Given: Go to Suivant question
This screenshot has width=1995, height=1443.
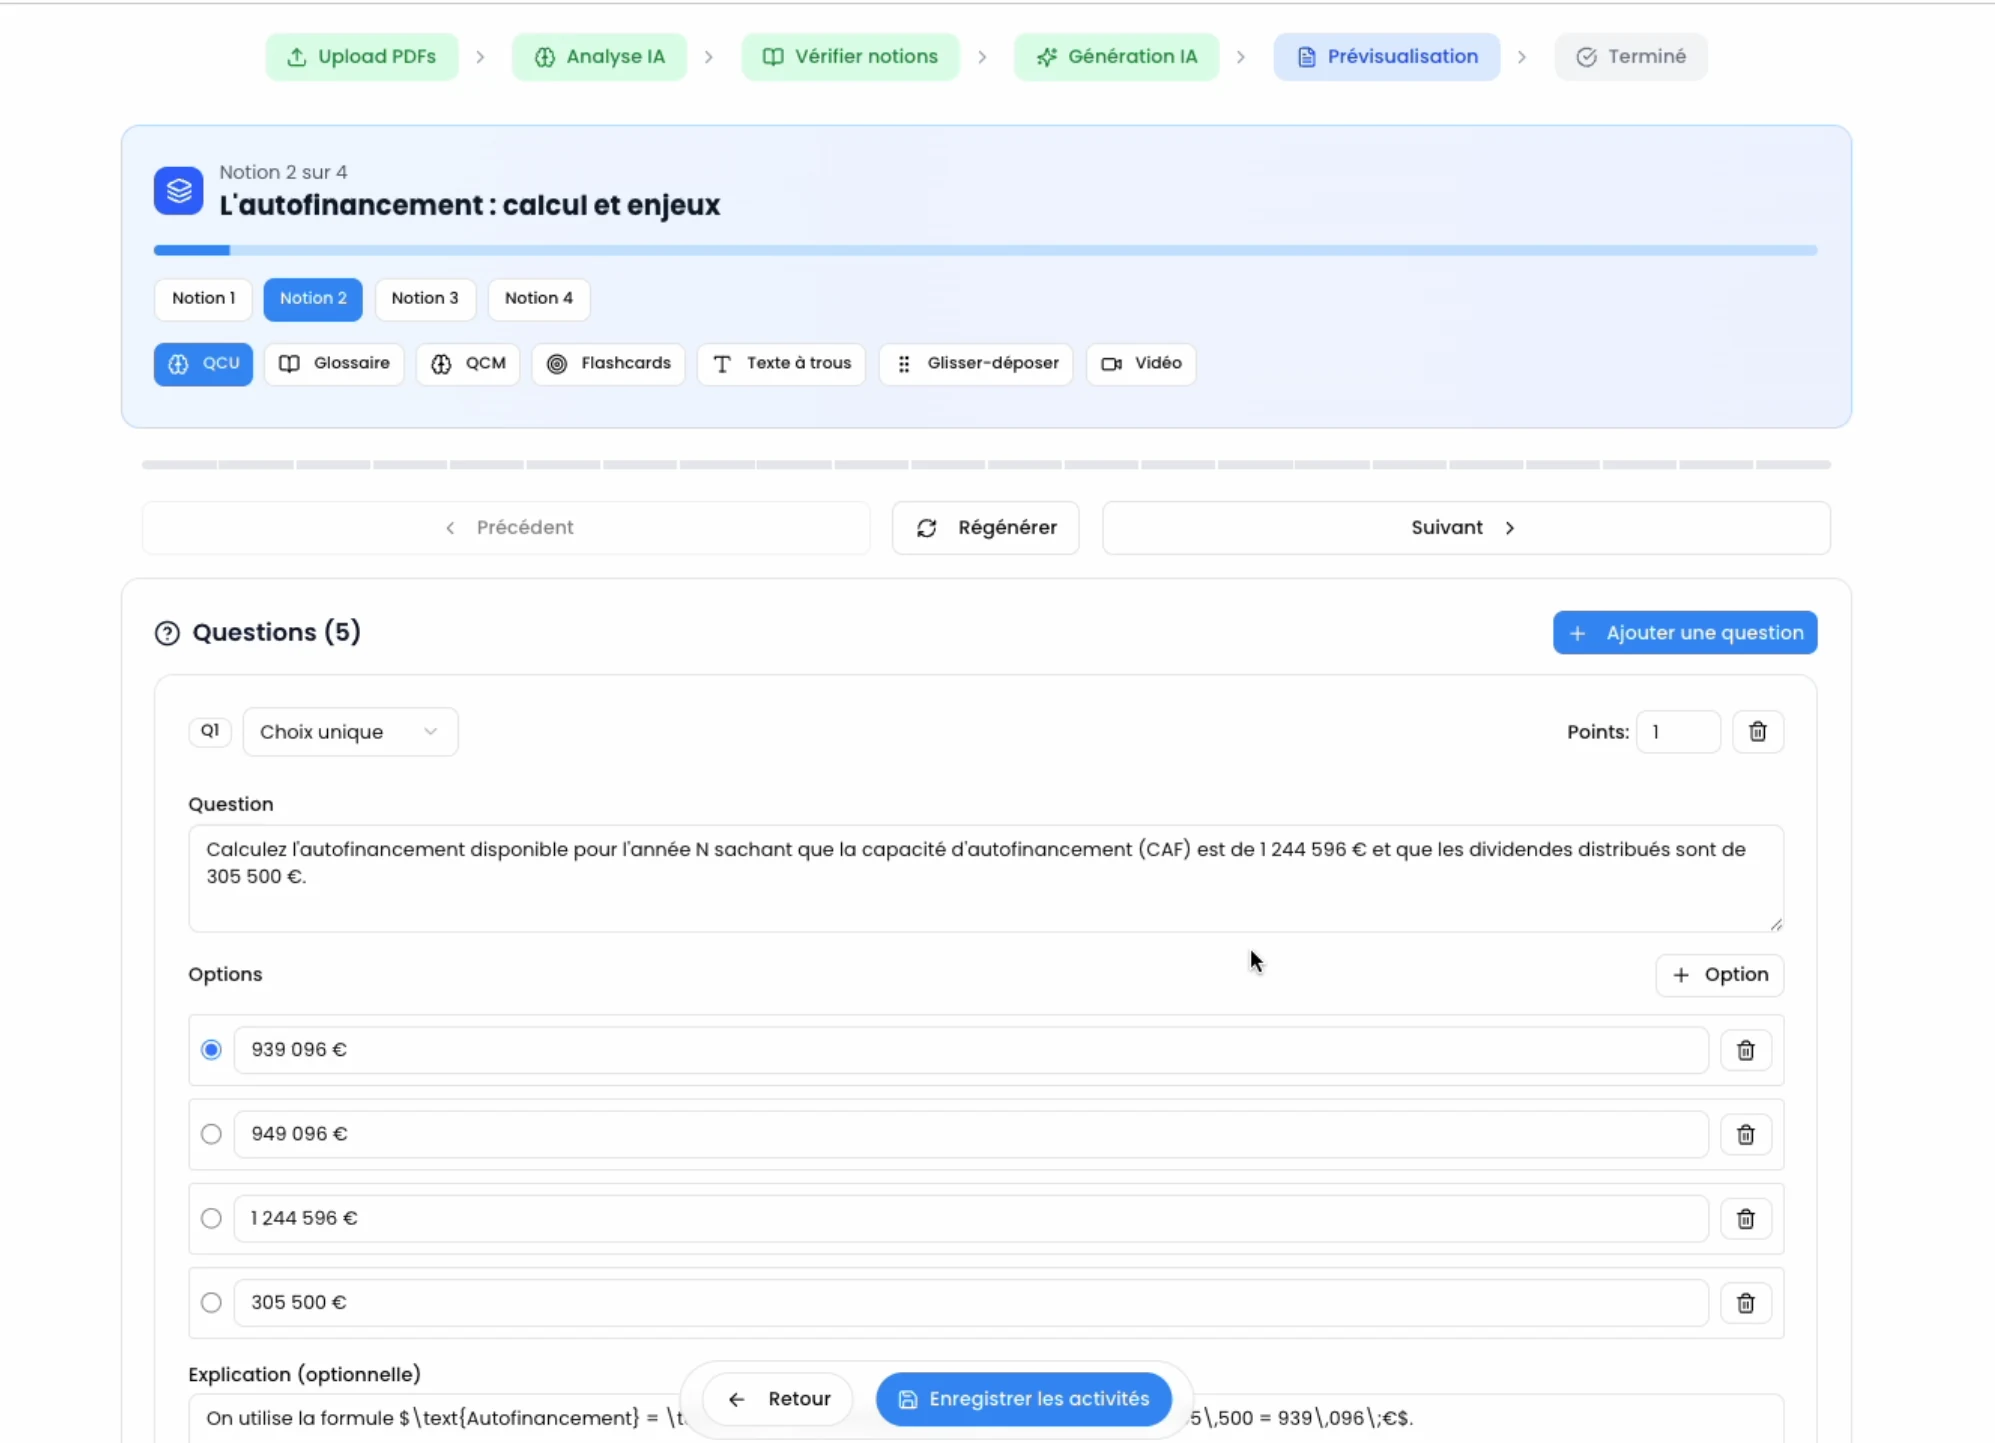Looking at the screenshot, I should 1466,528.
